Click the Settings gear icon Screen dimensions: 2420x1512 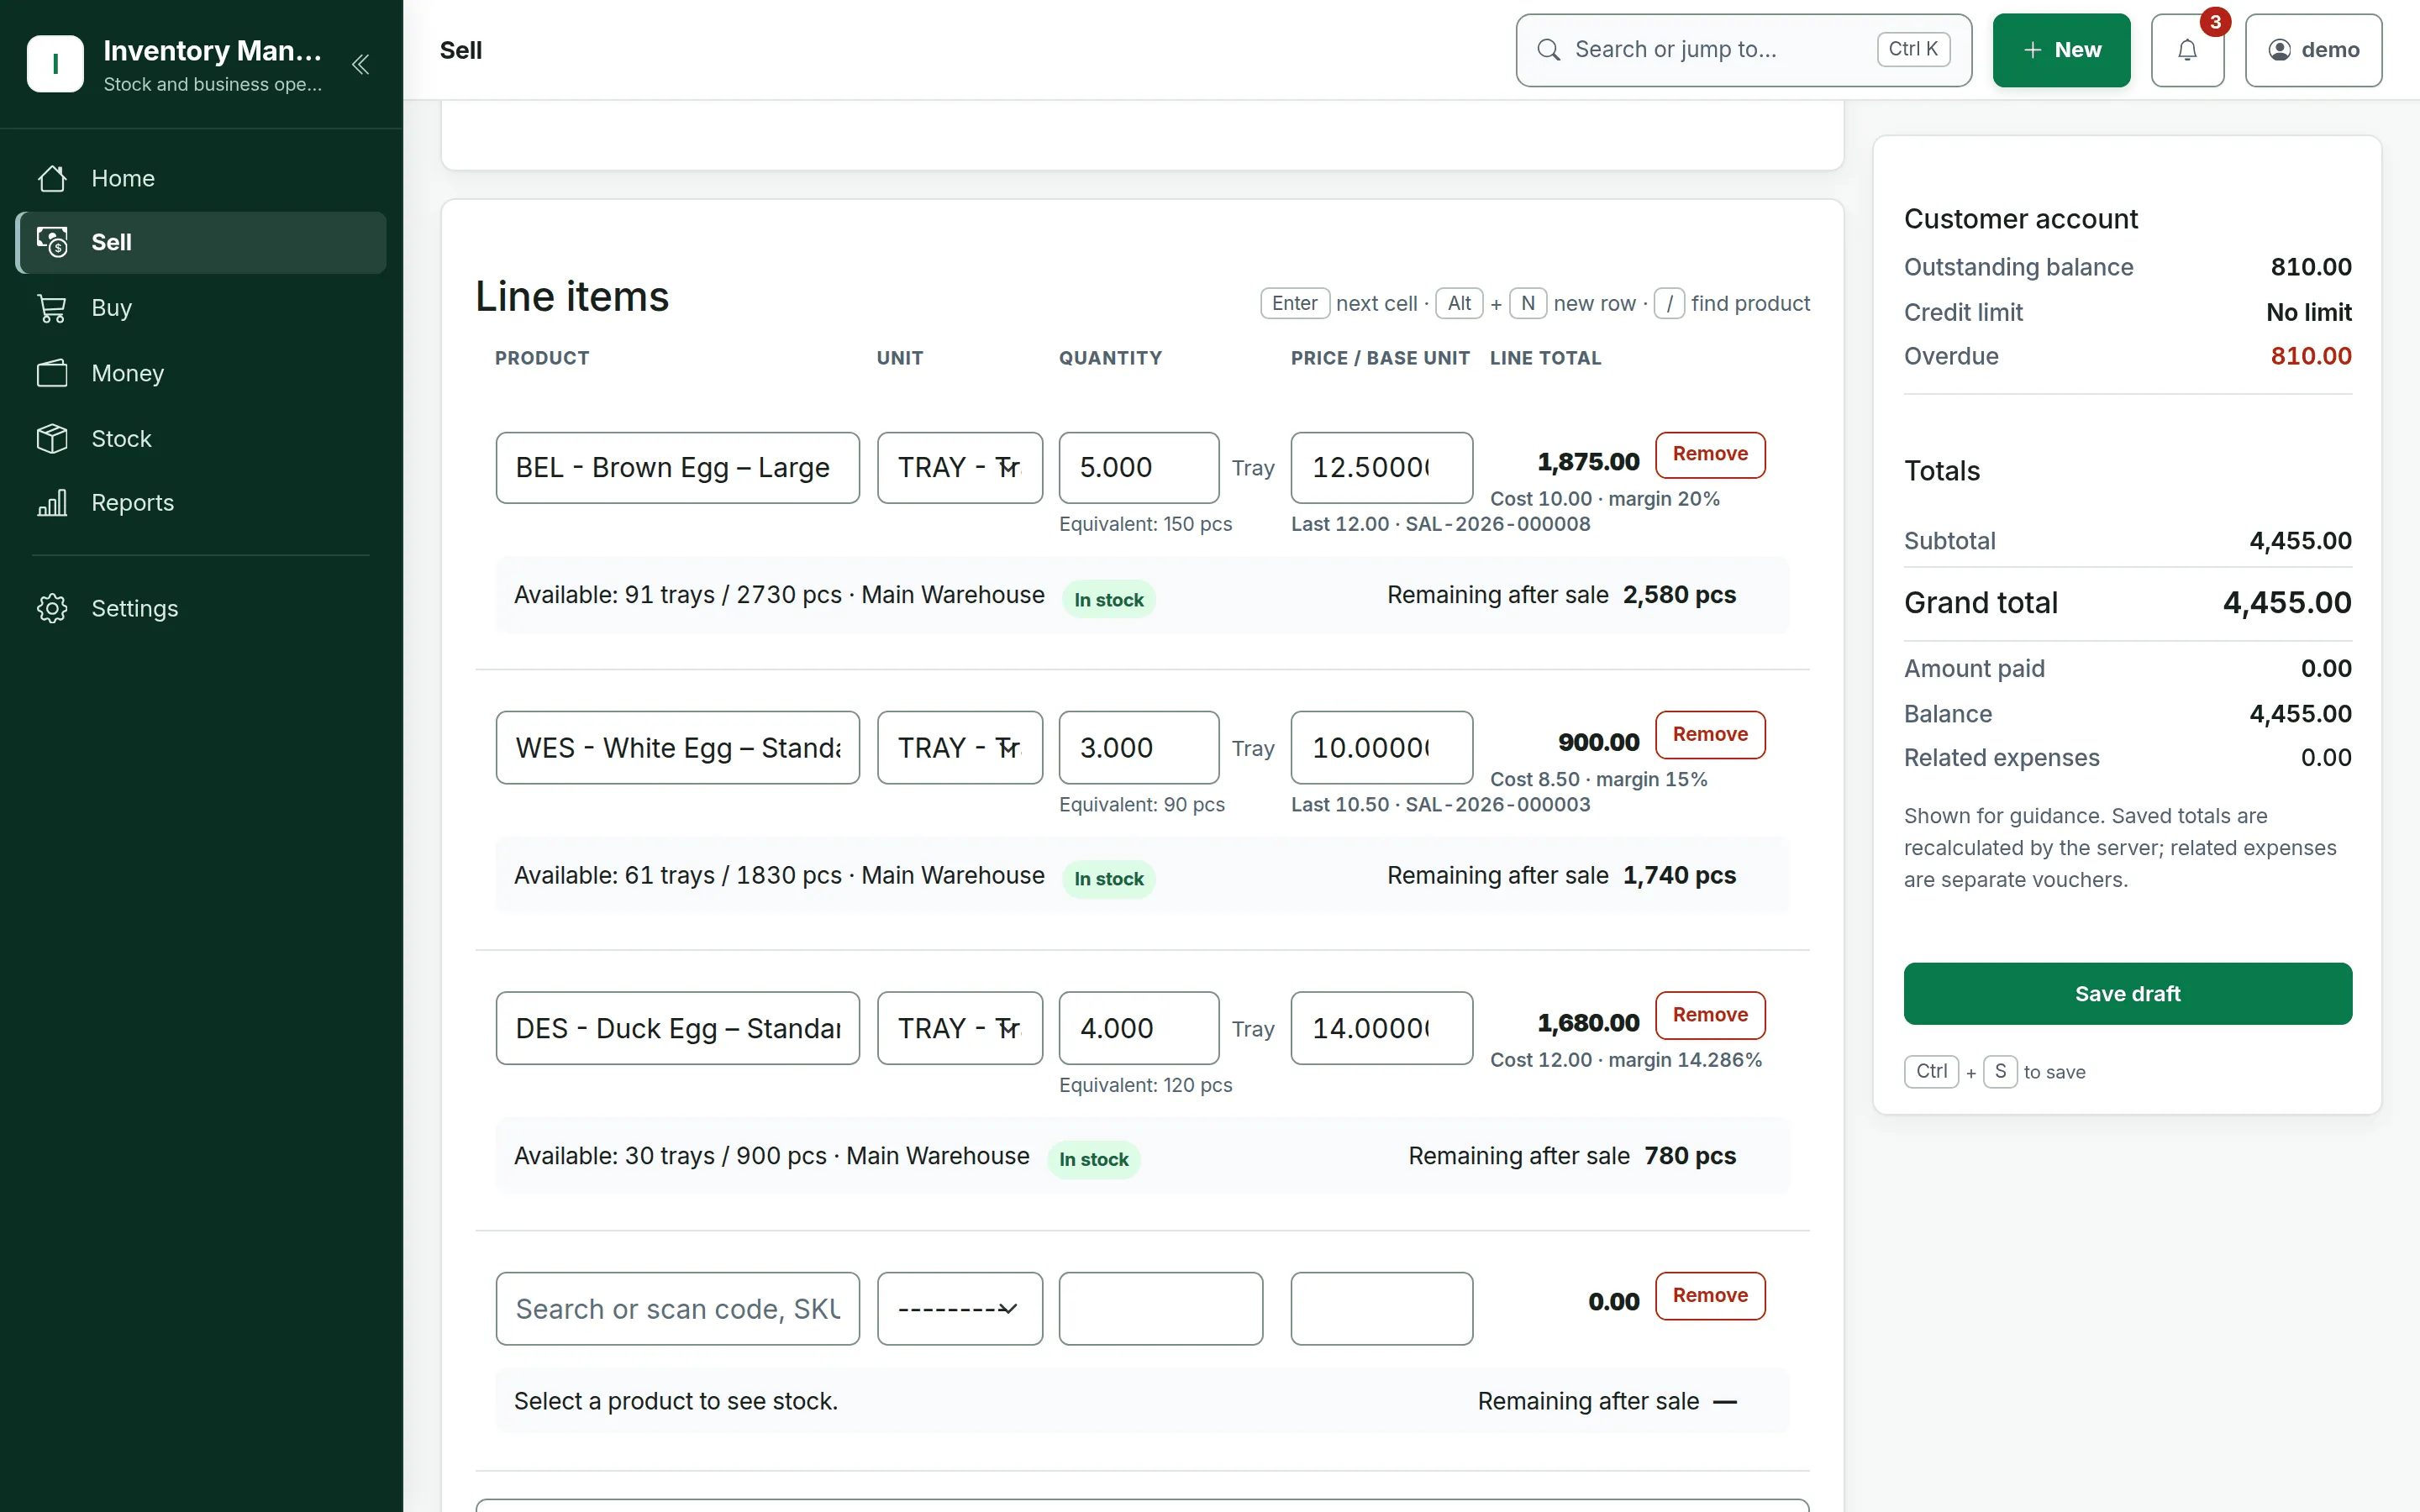(x=52, y=608)
